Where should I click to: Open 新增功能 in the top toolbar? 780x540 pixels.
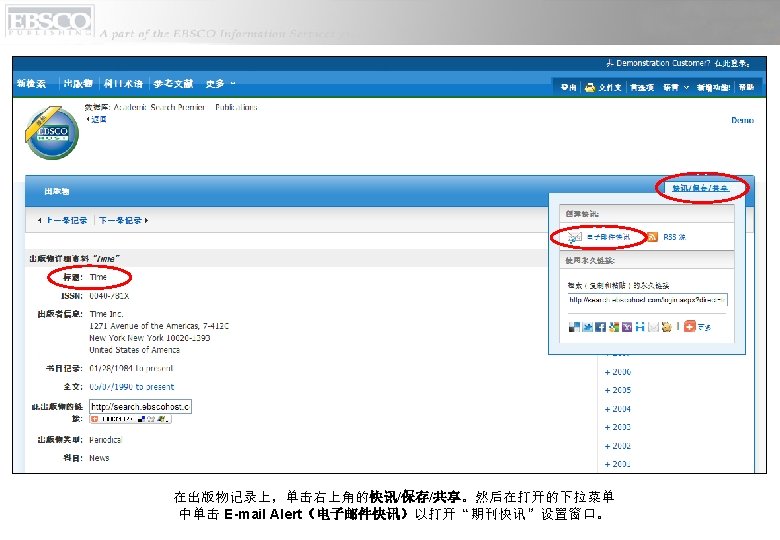coord(713,88)
